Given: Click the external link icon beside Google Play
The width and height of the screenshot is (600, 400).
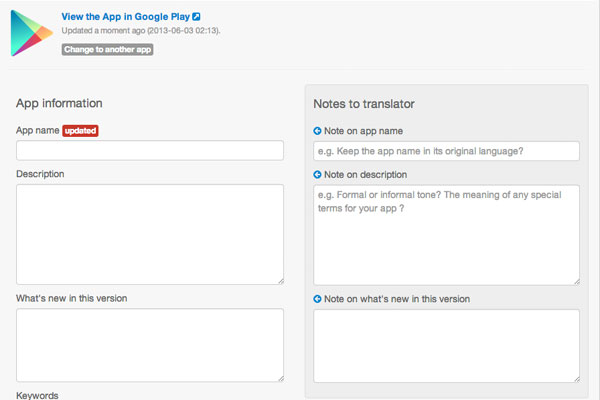Looking at the screenshot, I should [x=196, y=16].
